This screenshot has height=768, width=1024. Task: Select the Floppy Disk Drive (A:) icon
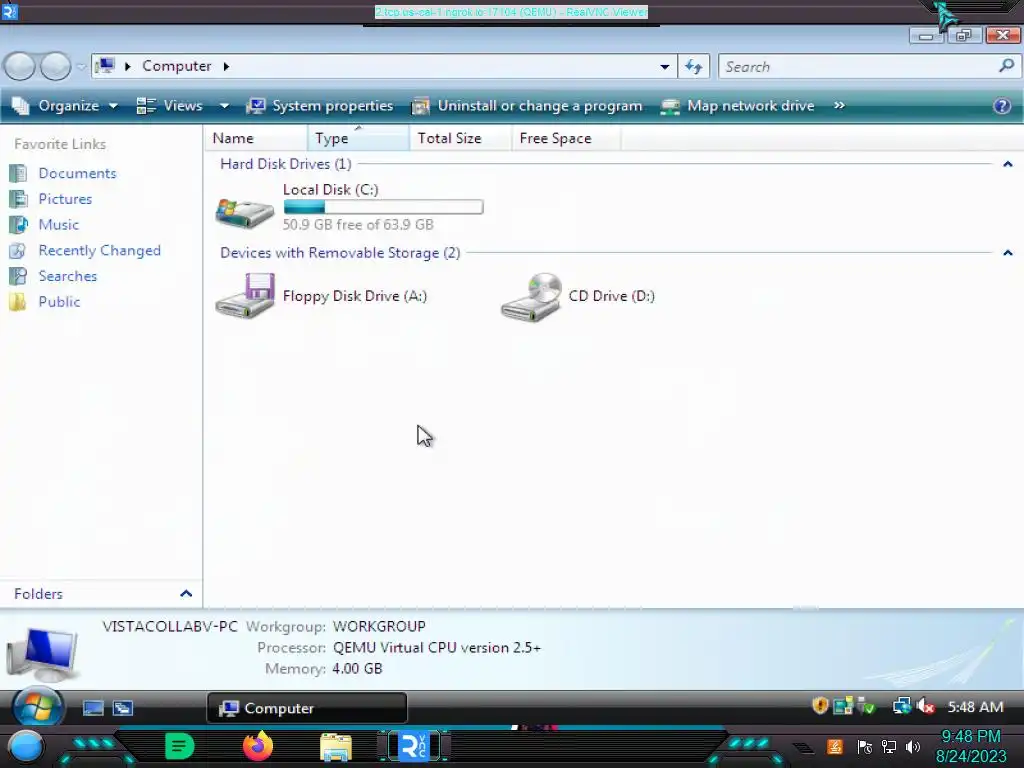coord(245,296)
